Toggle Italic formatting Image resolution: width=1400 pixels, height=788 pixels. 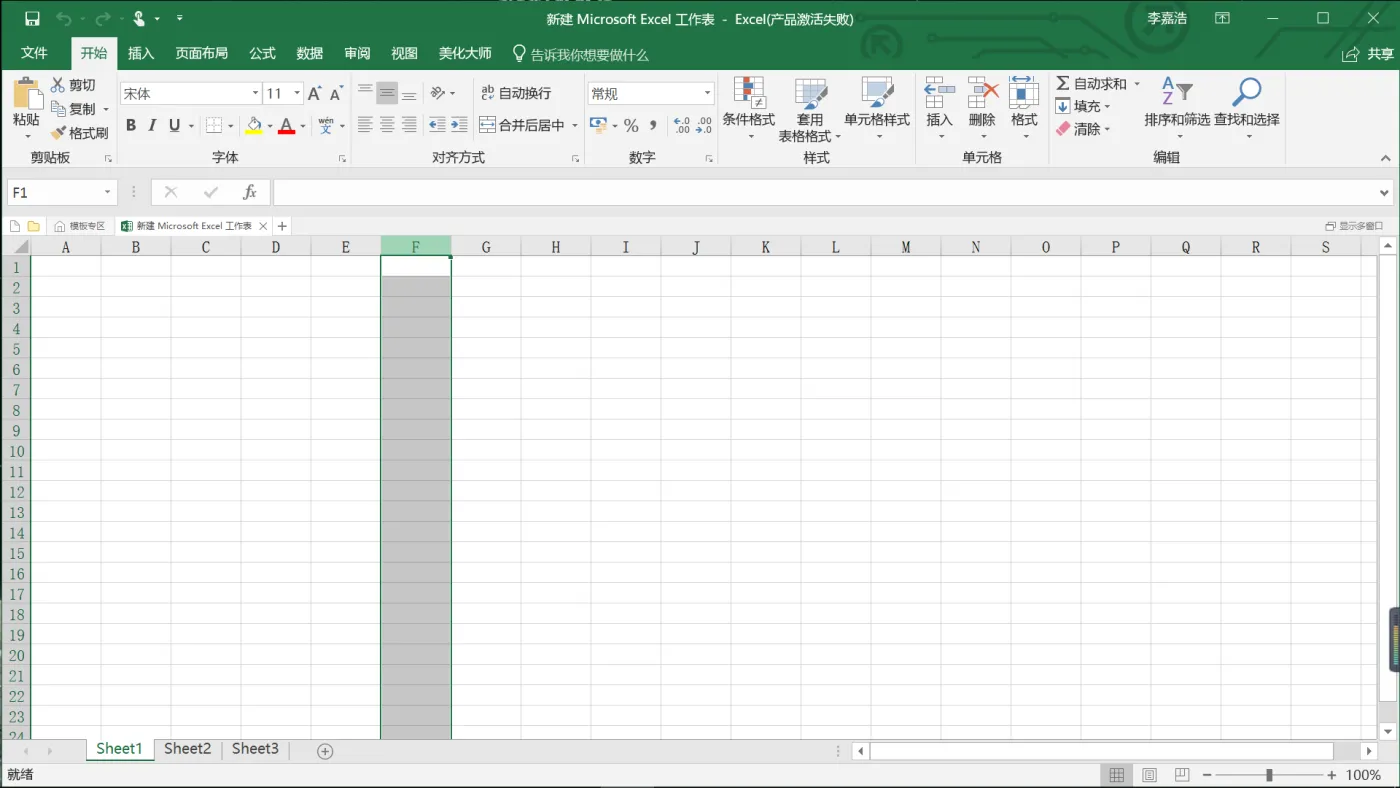pyautogui.click(x=152, y=125)
